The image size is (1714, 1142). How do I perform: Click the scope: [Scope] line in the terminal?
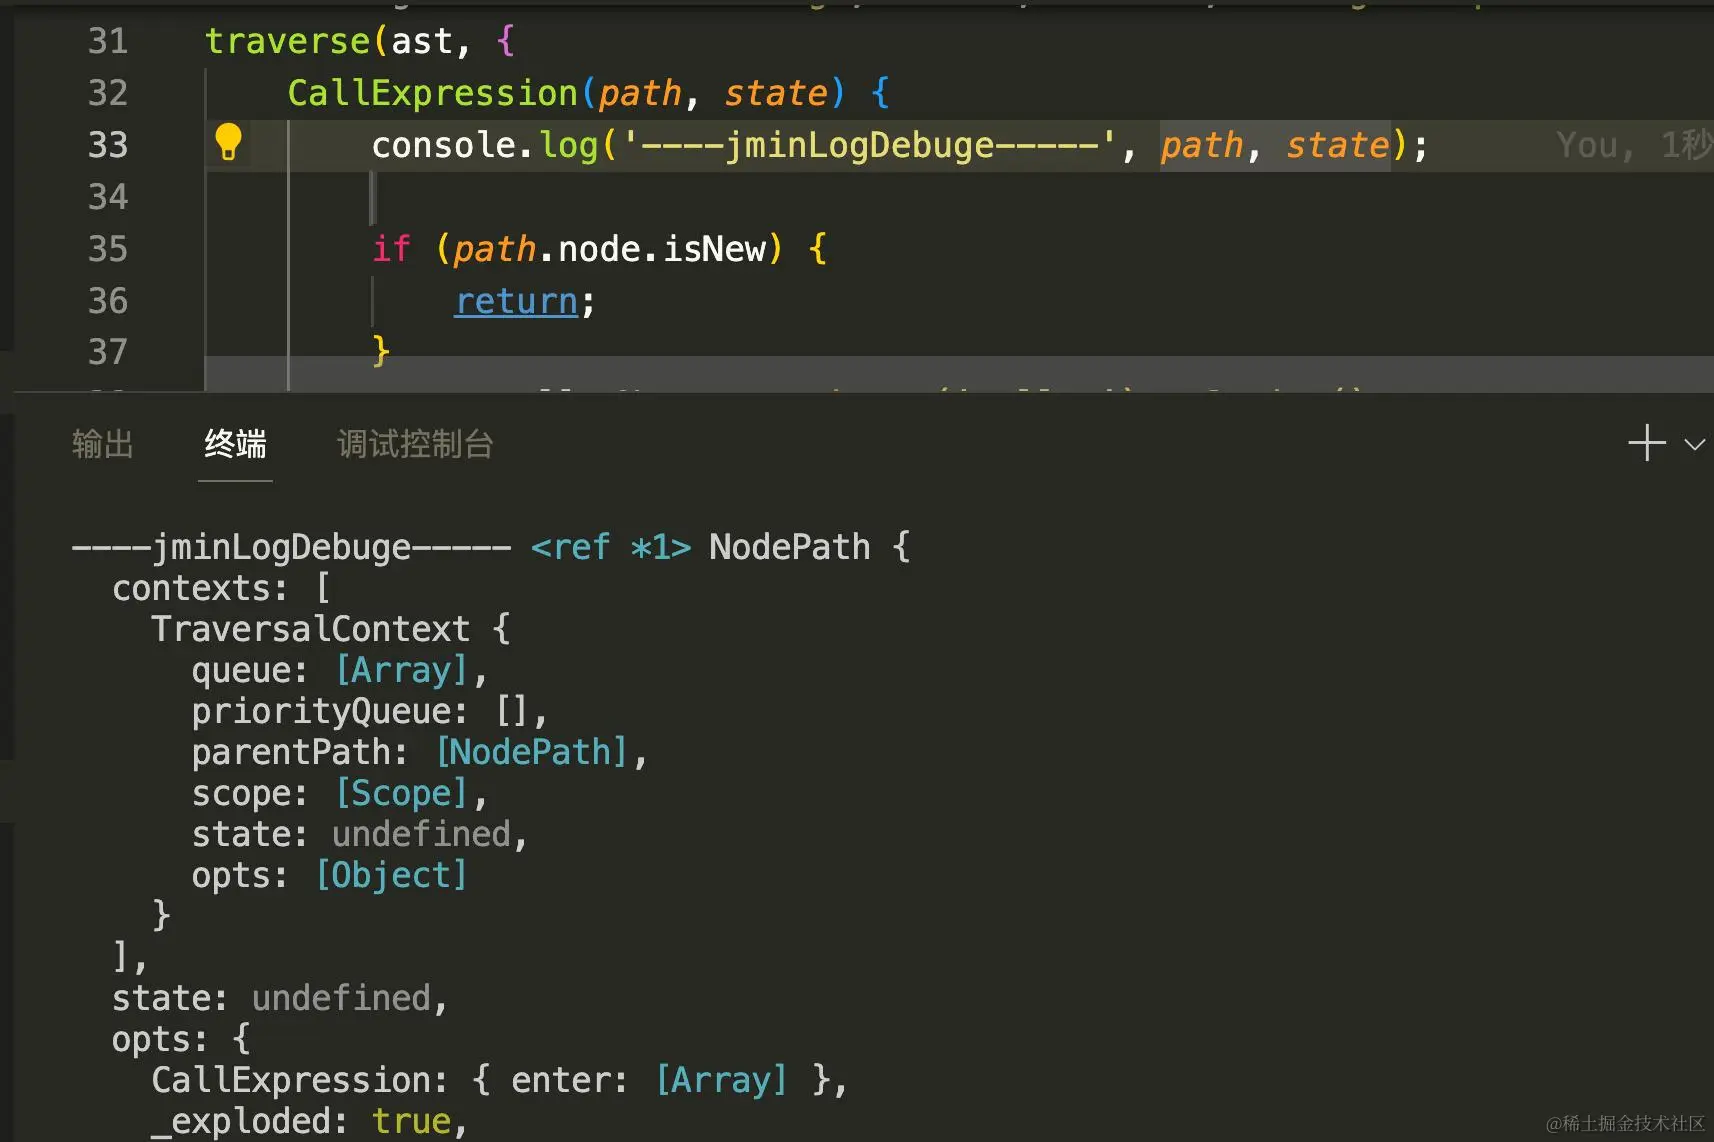tap(339, 793)
